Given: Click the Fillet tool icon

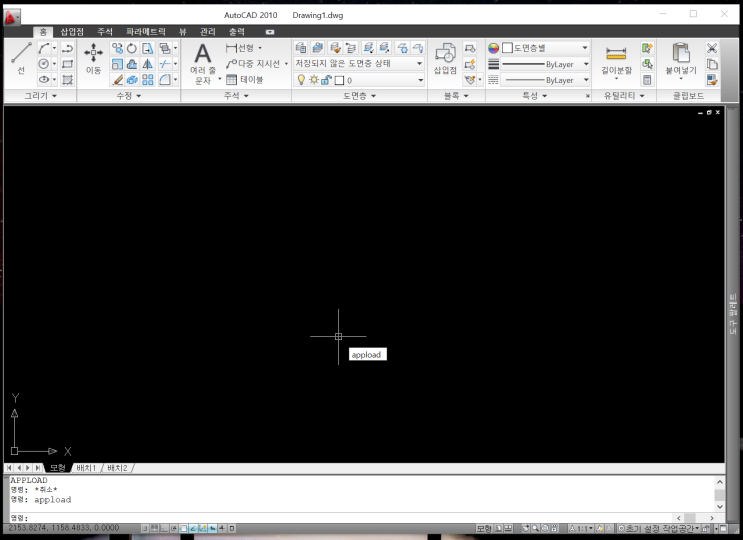Looking at the screenshot, I should tap(164, 79).
